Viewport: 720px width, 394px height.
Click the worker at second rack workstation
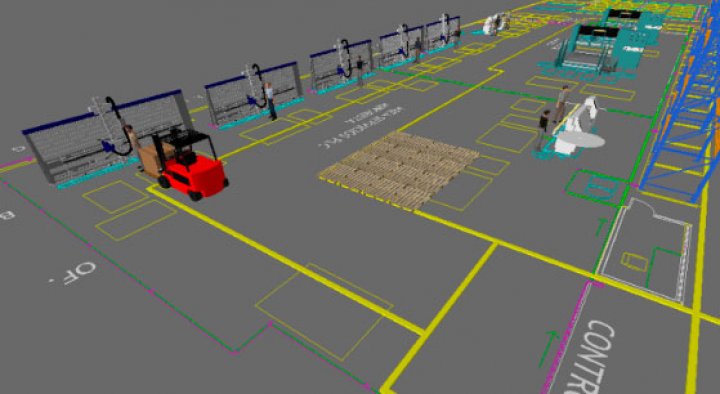pos(271,101)
